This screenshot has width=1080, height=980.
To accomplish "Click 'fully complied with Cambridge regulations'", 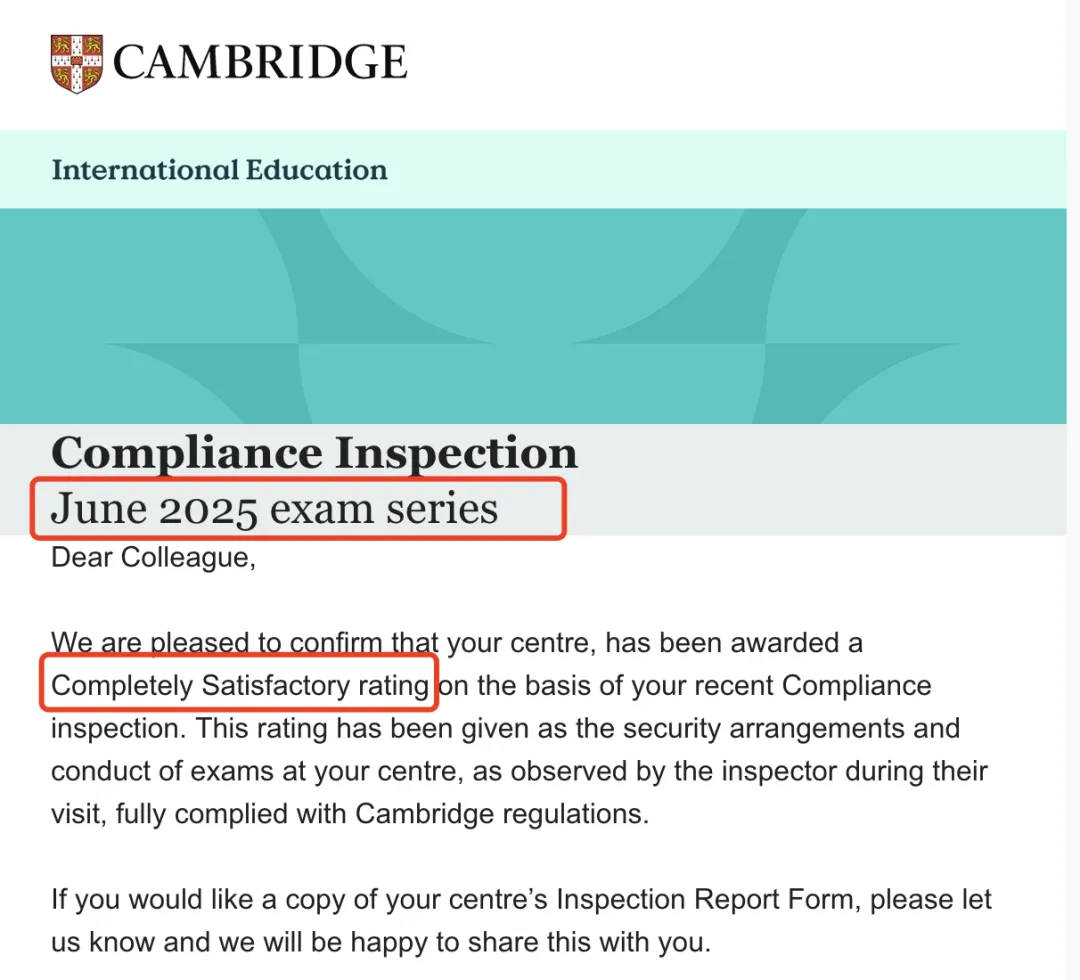I will pos(381,813).
